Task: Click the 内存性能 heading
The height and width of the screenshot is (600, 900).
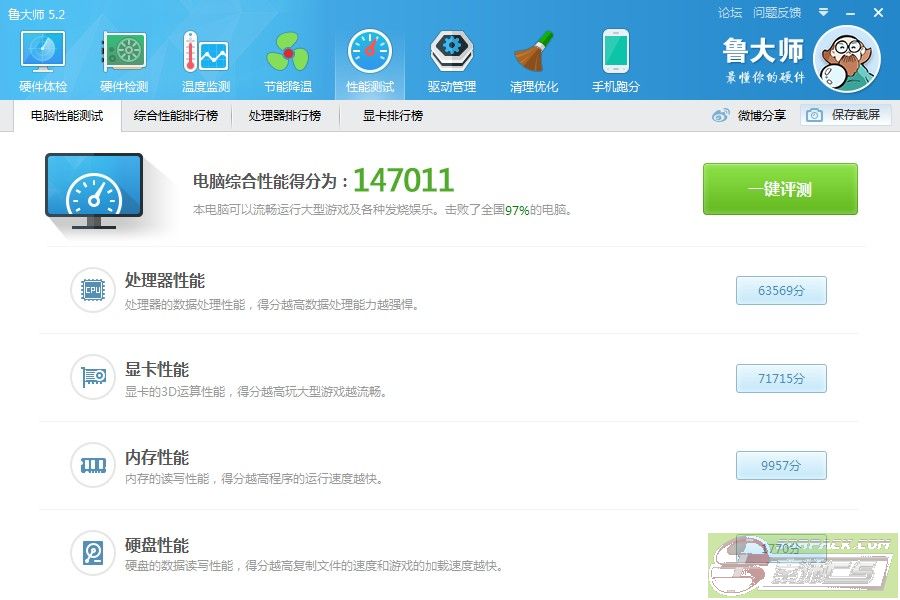Action: point(157,458)
